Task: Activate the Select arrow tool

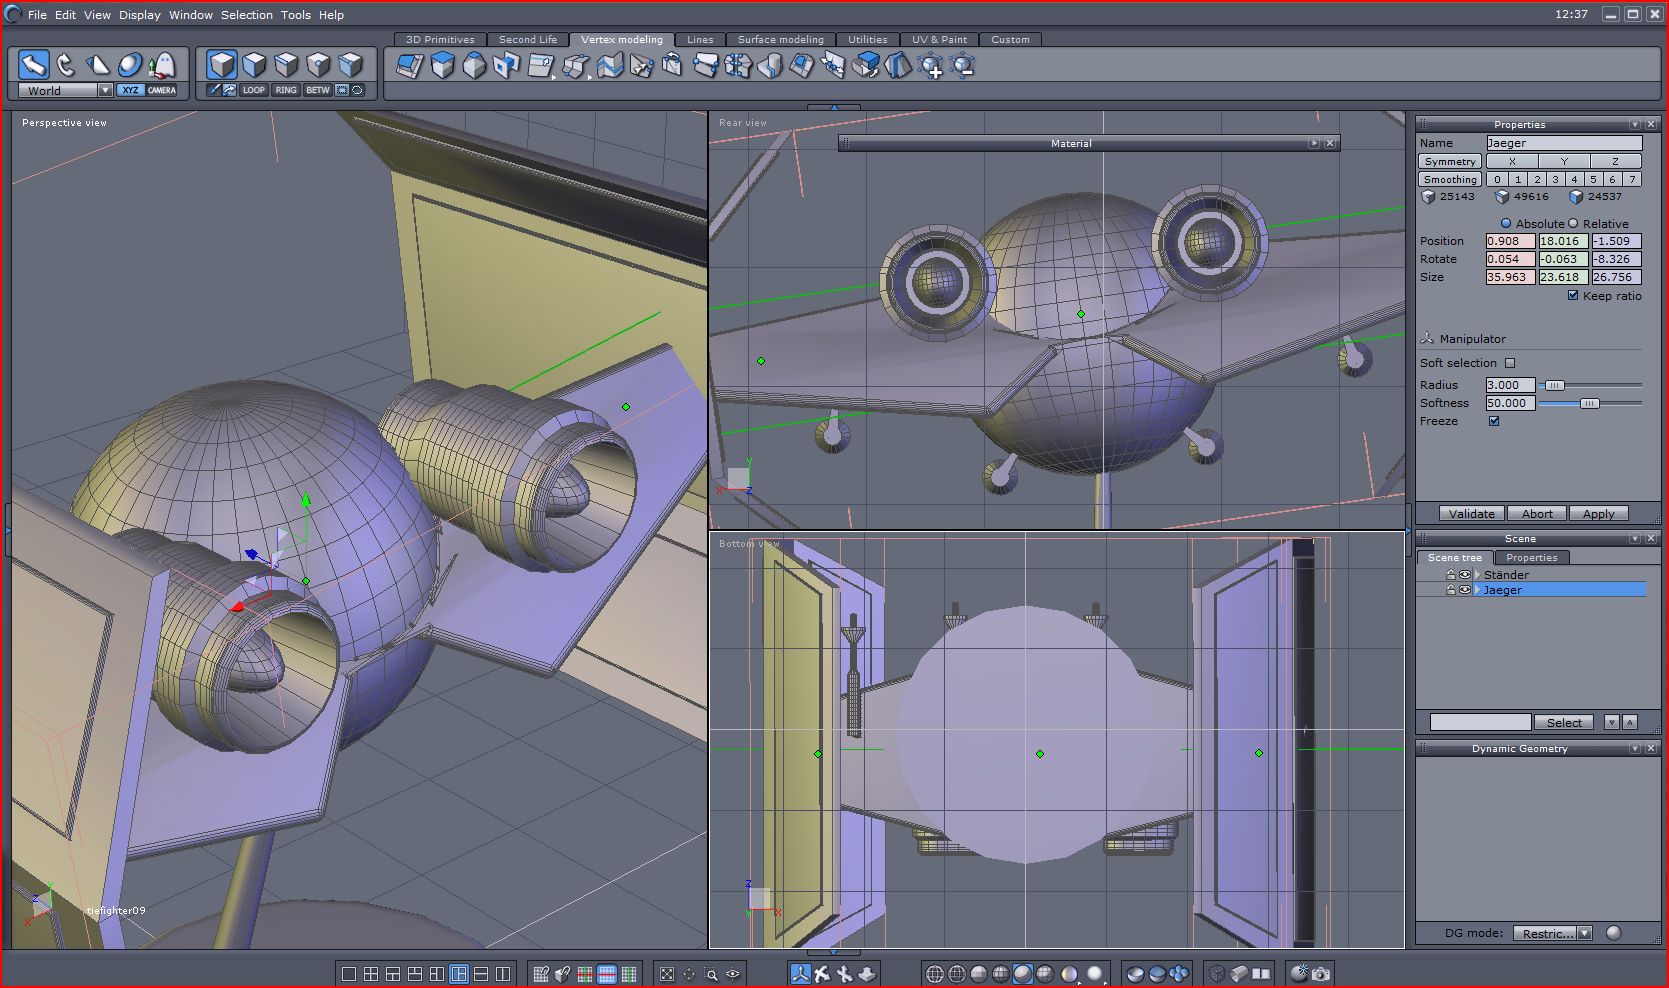Action: [x=34, y=65]
